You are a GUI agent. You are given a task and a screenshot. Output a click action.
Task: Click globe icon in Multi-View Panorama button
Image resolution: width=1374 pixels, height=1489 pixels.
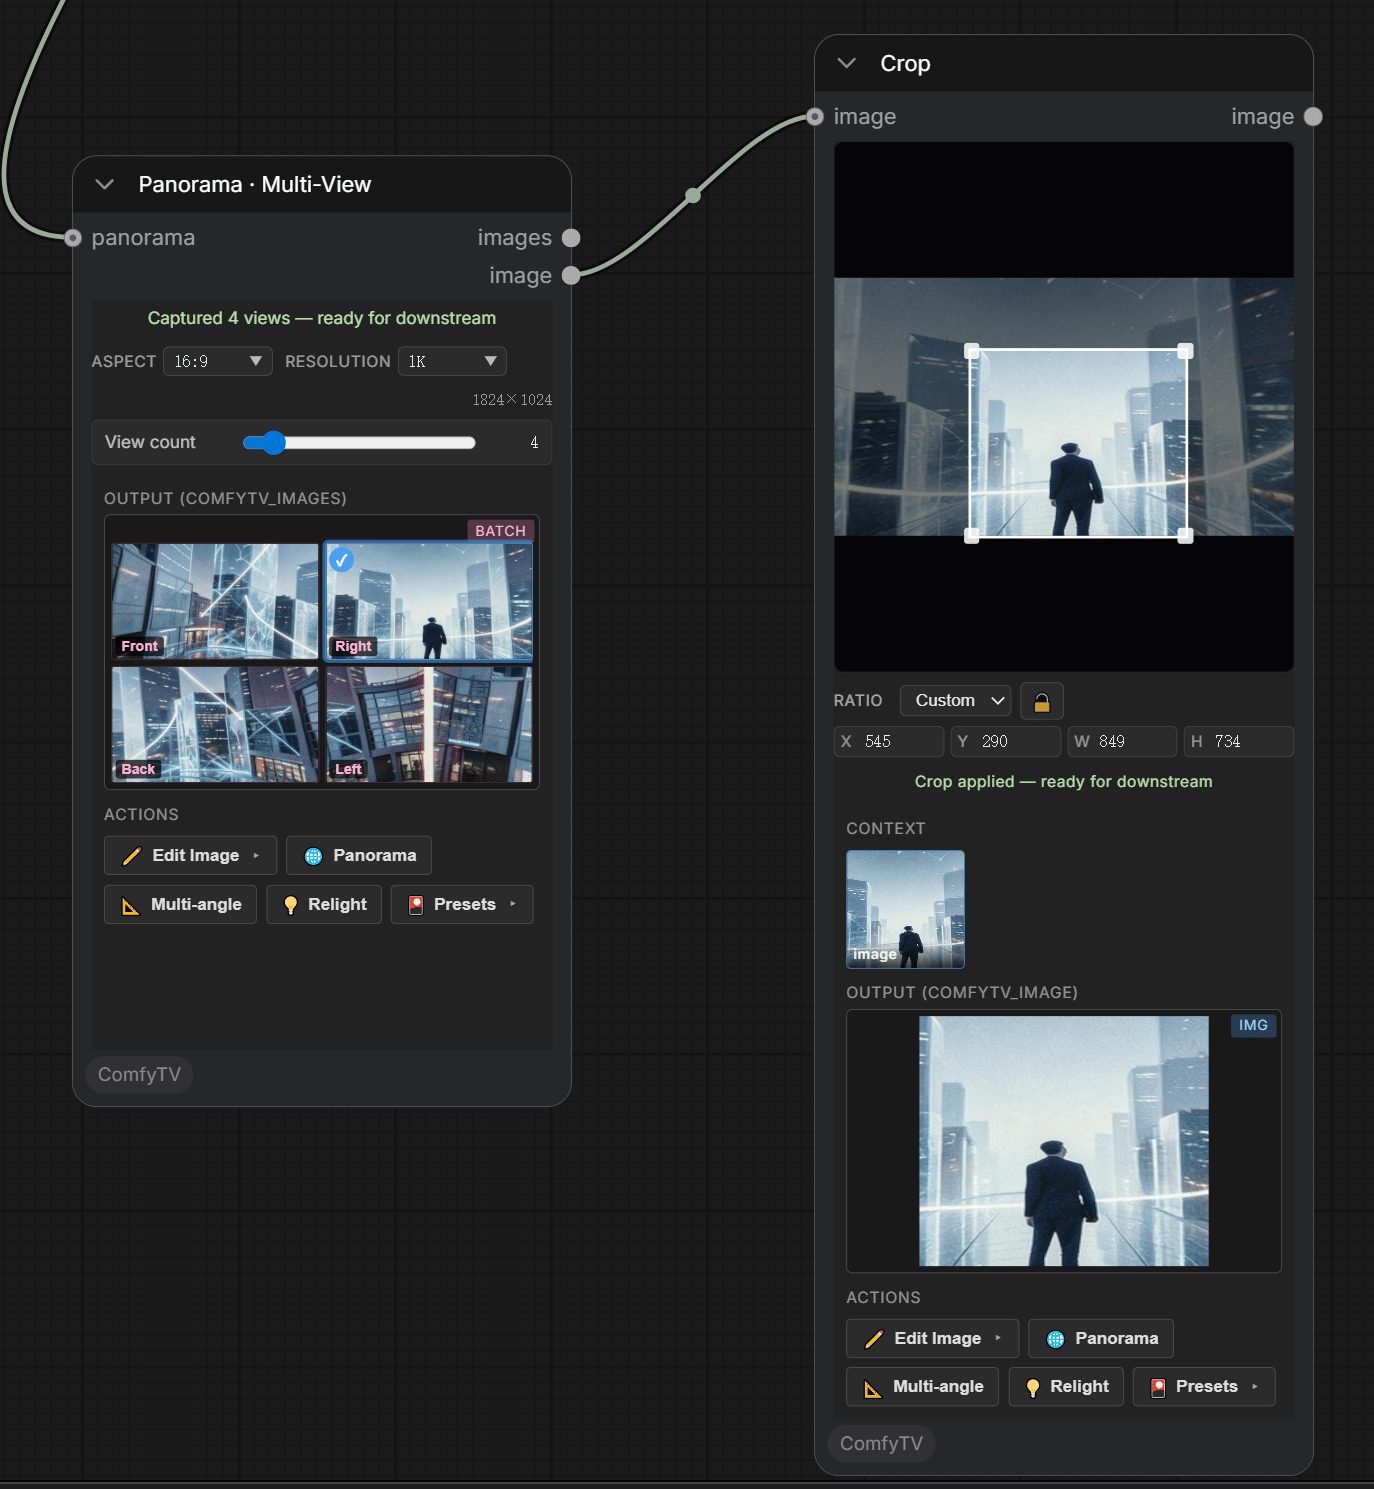[x=313, y=856]
